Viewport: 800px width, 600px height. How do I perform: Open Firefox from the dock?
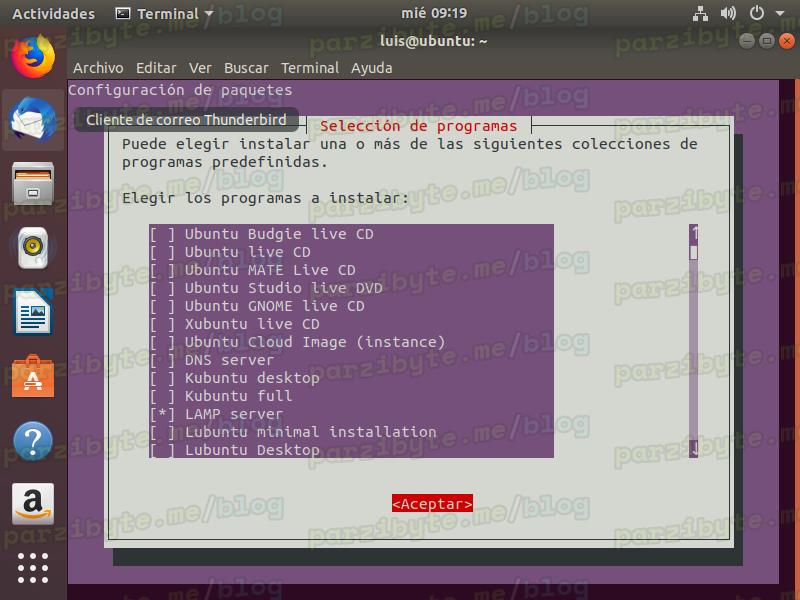pyautogui.click(x=33, y=56)
